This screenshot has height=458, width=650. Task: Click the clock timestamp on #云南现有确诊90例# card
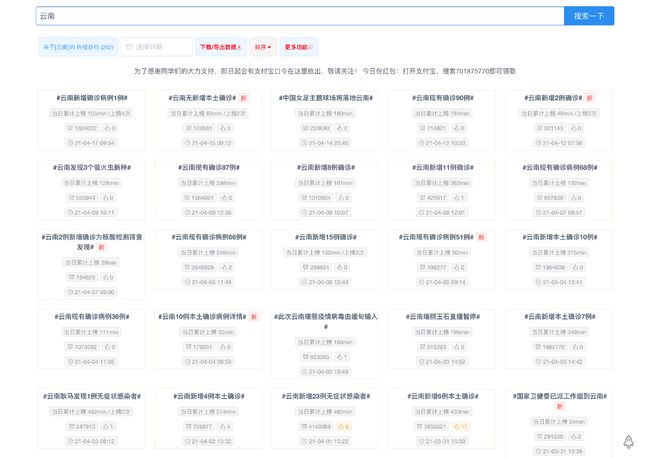442,143
